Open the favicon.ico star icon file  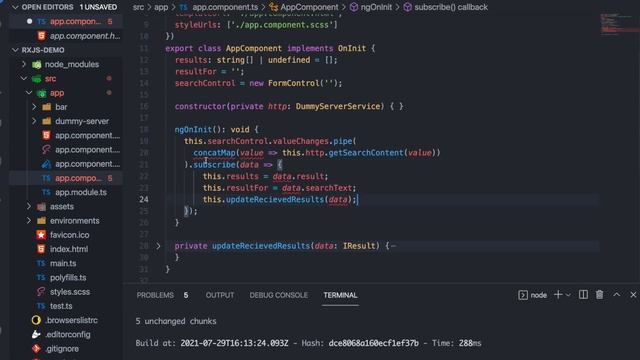(x=41, y=235)
